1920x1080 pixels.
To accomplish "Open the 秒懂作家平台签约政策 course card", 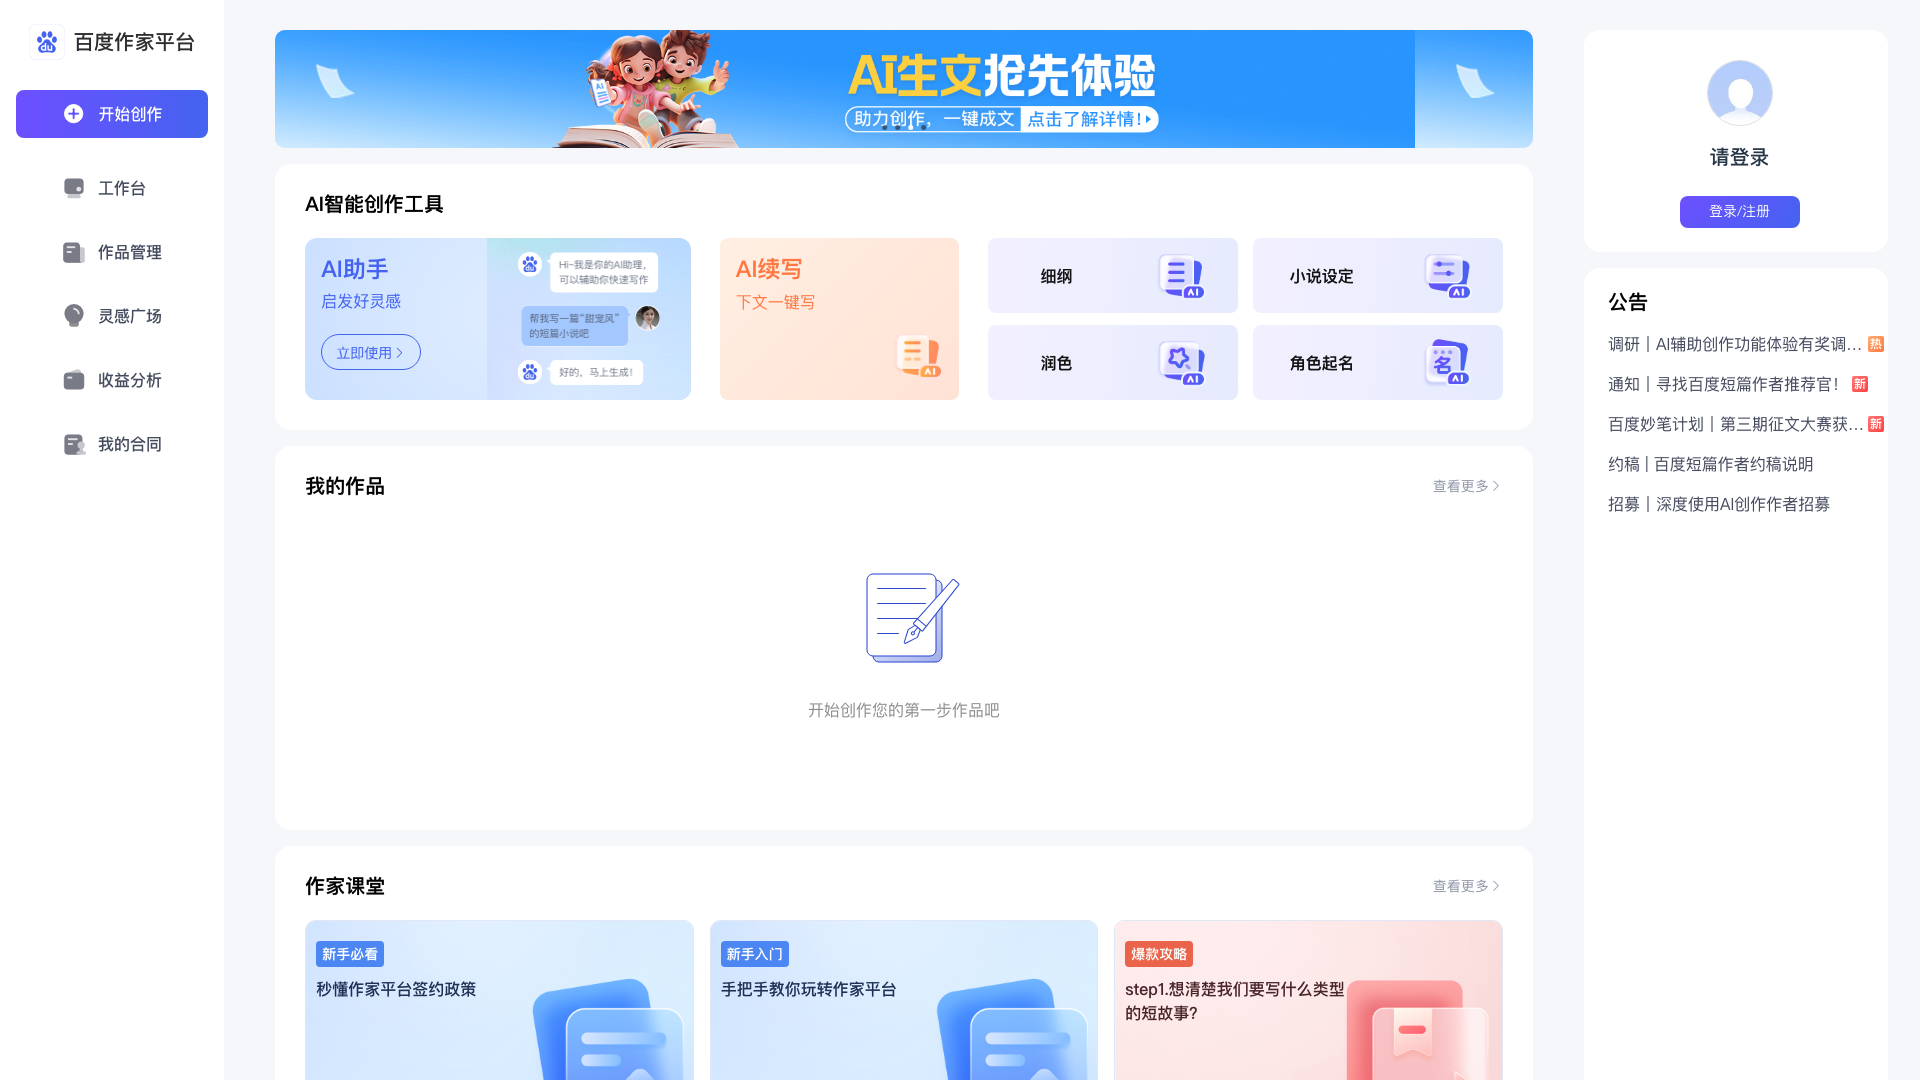I will click(499, 1000).
